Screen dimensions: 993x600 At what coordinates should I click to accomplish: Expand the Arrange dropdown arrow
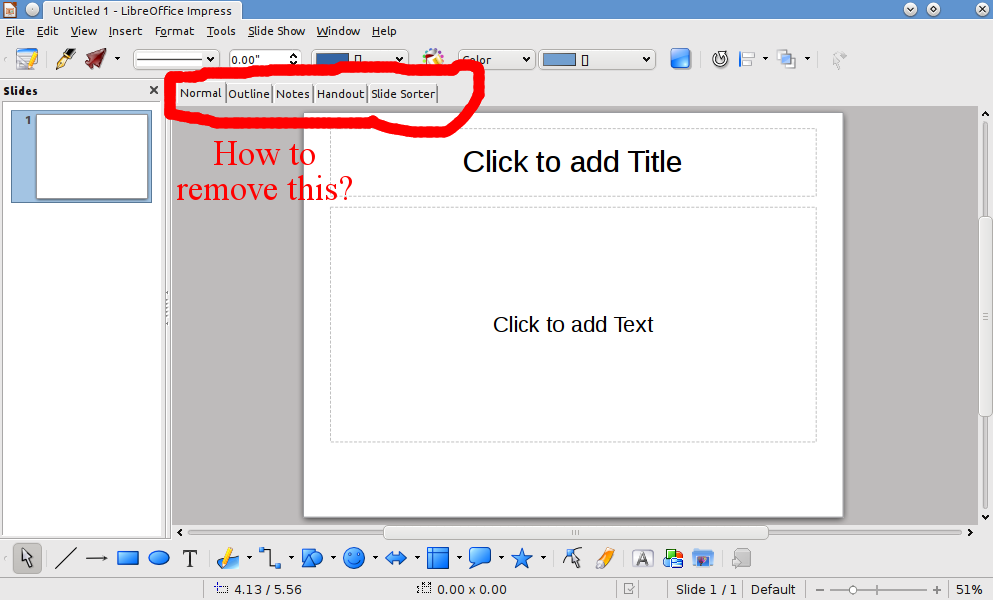coord(807,59)
